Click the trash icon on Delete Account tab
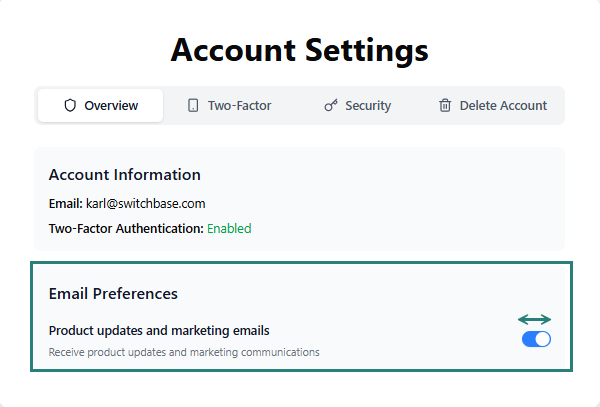 445,105
